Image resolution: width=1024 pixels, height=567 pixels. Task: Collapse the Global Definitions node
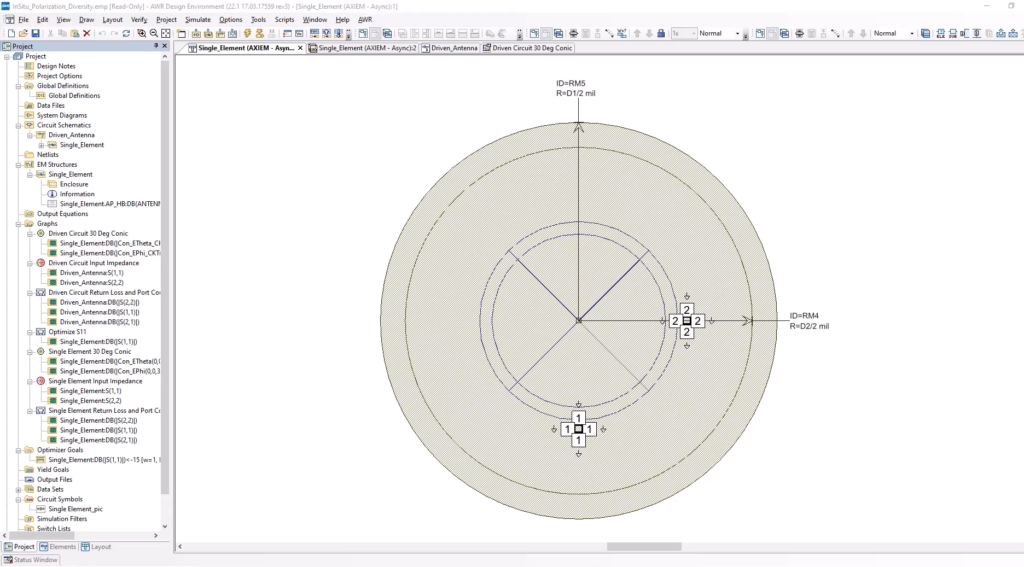[x=18, y=86]
